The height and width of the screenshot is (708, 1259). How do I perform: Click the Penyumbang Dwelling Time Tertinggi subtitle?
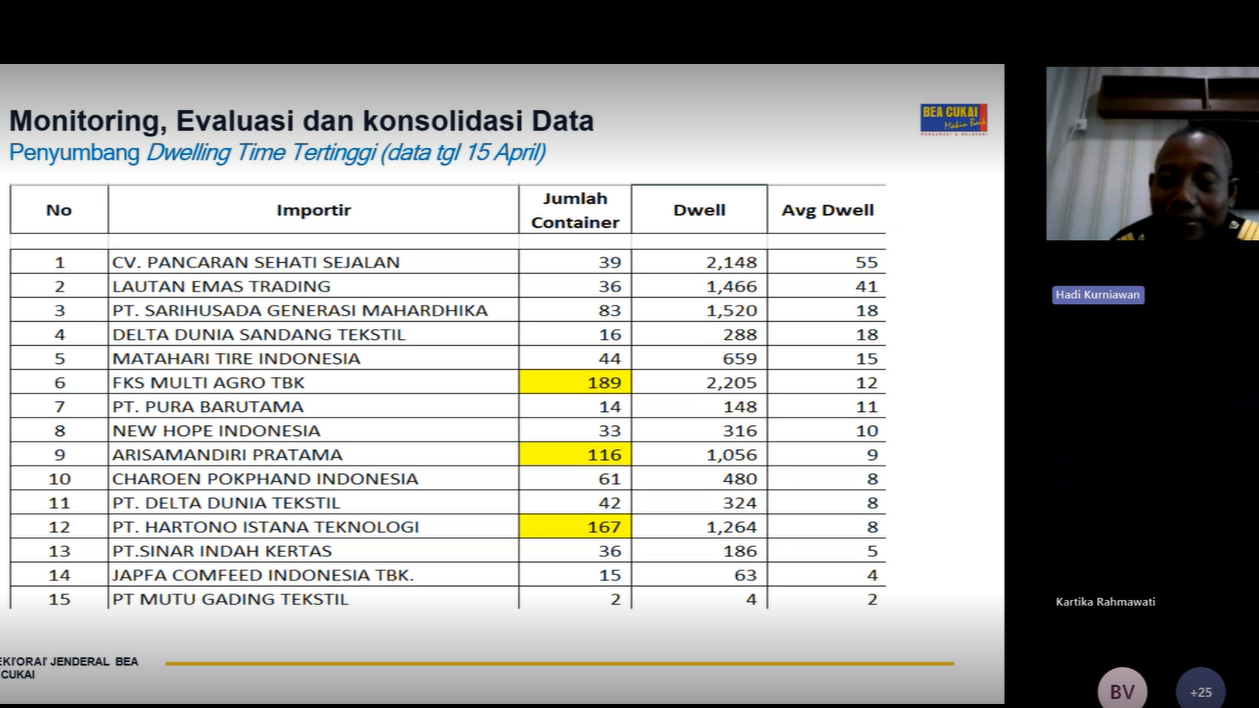(x=277, y=152)
